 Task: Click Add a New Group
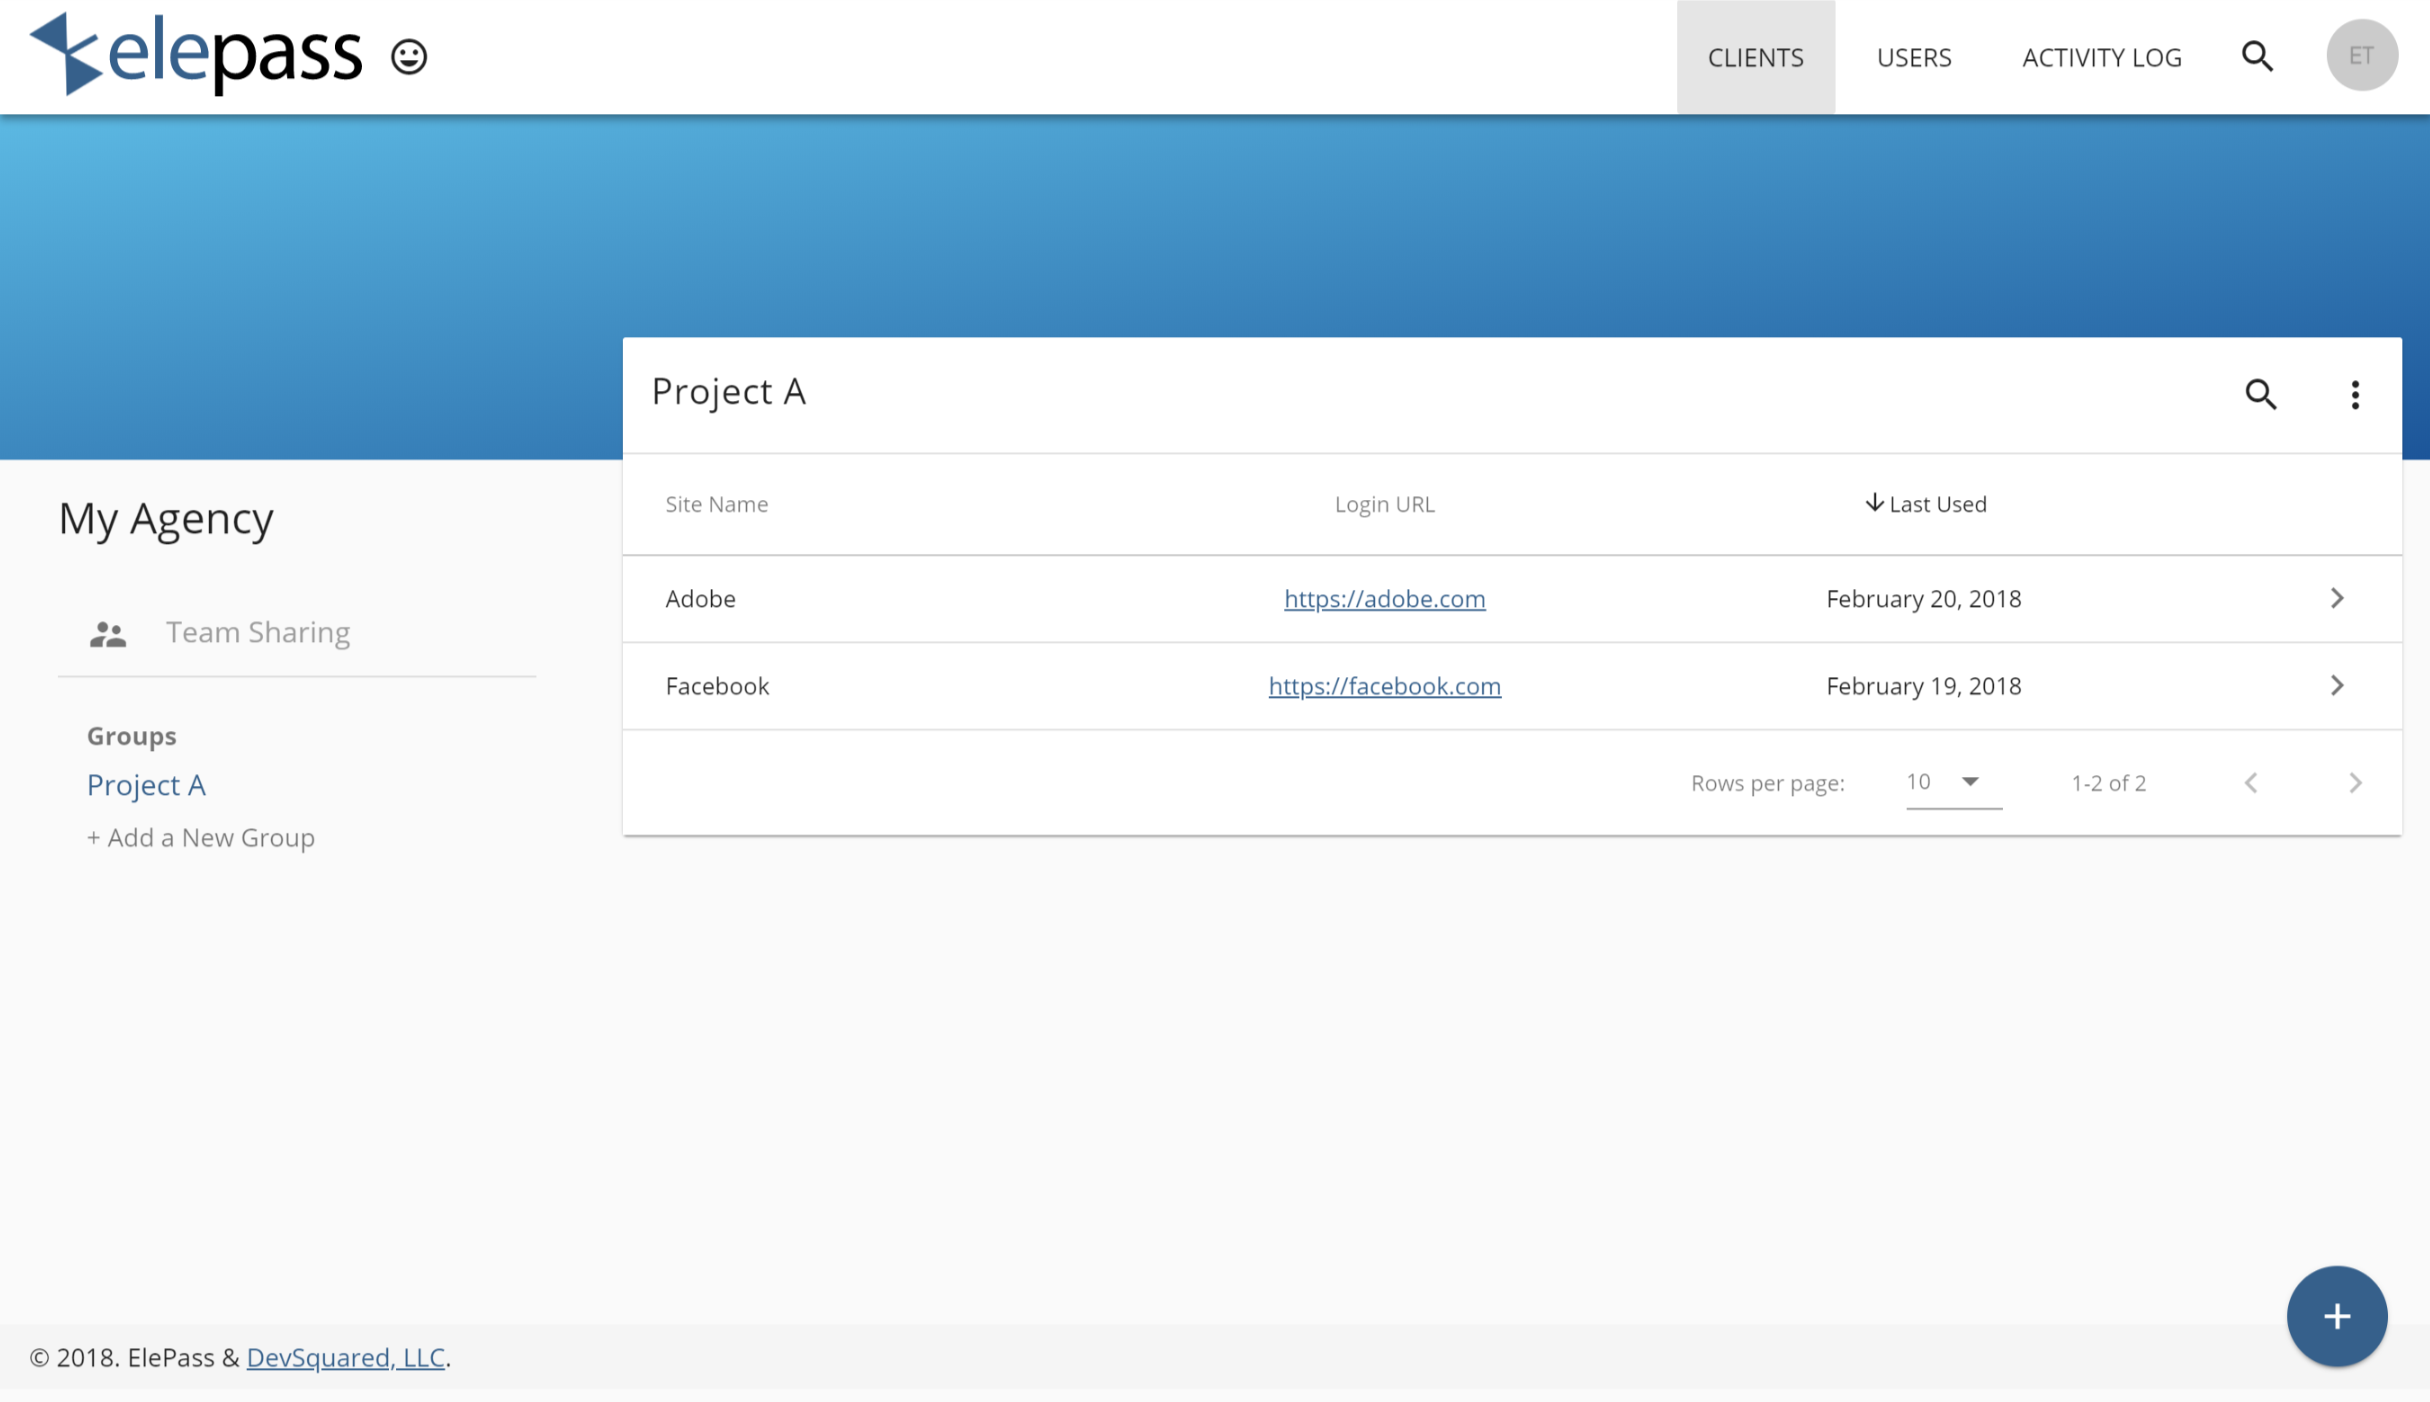click(201, 837)
